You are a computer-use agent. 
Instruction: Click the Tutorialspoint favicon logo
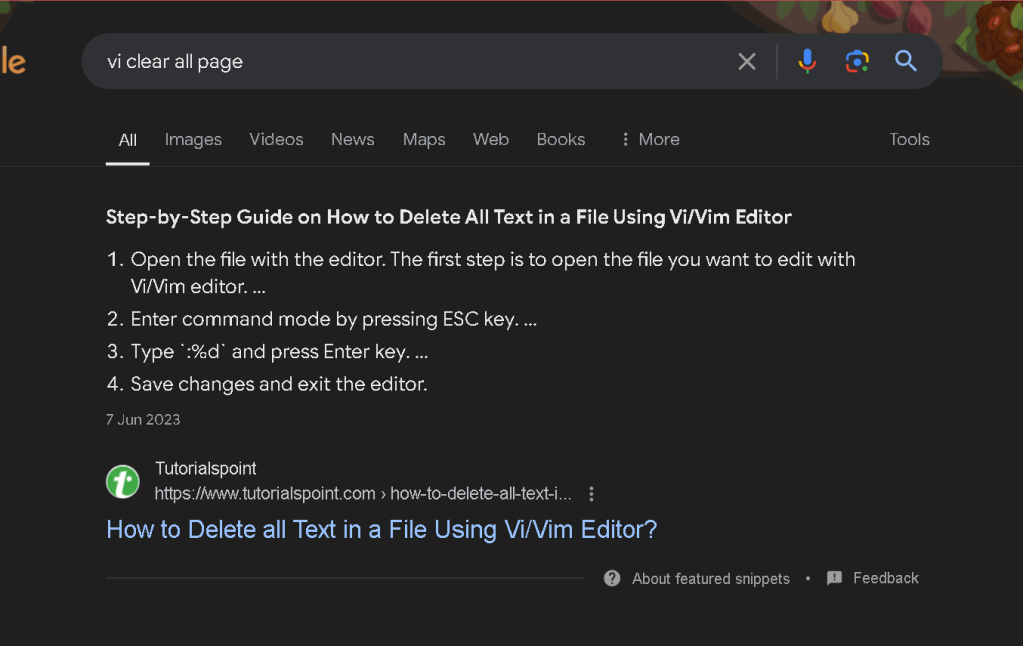(x=123, y=482)
